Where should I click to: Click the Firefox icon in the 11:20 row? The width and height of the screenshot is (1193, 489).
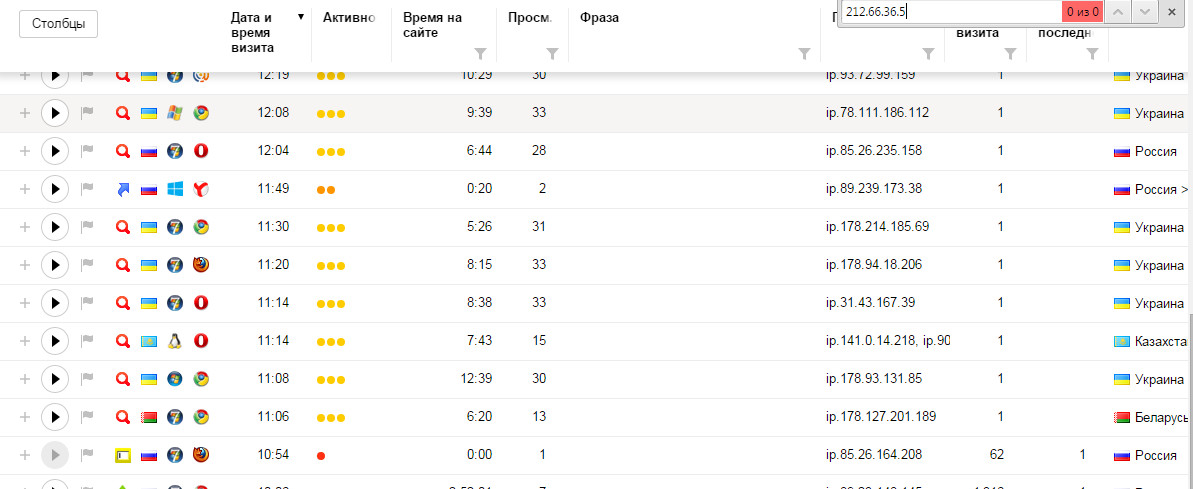[201, 265]
